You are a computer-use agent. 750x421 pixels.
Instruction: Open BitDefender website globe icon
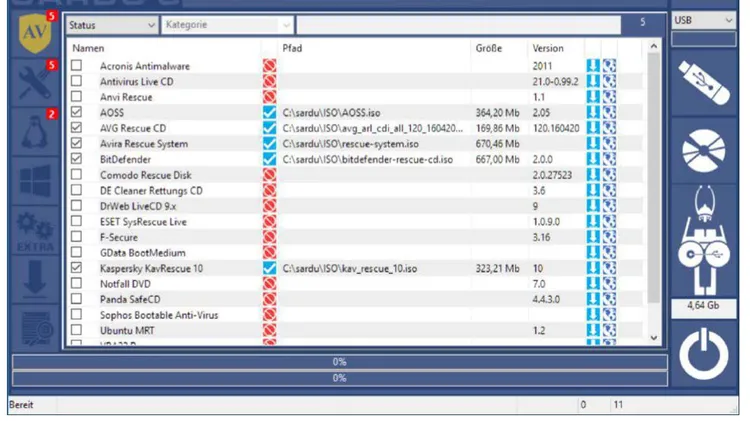point(609,159)
